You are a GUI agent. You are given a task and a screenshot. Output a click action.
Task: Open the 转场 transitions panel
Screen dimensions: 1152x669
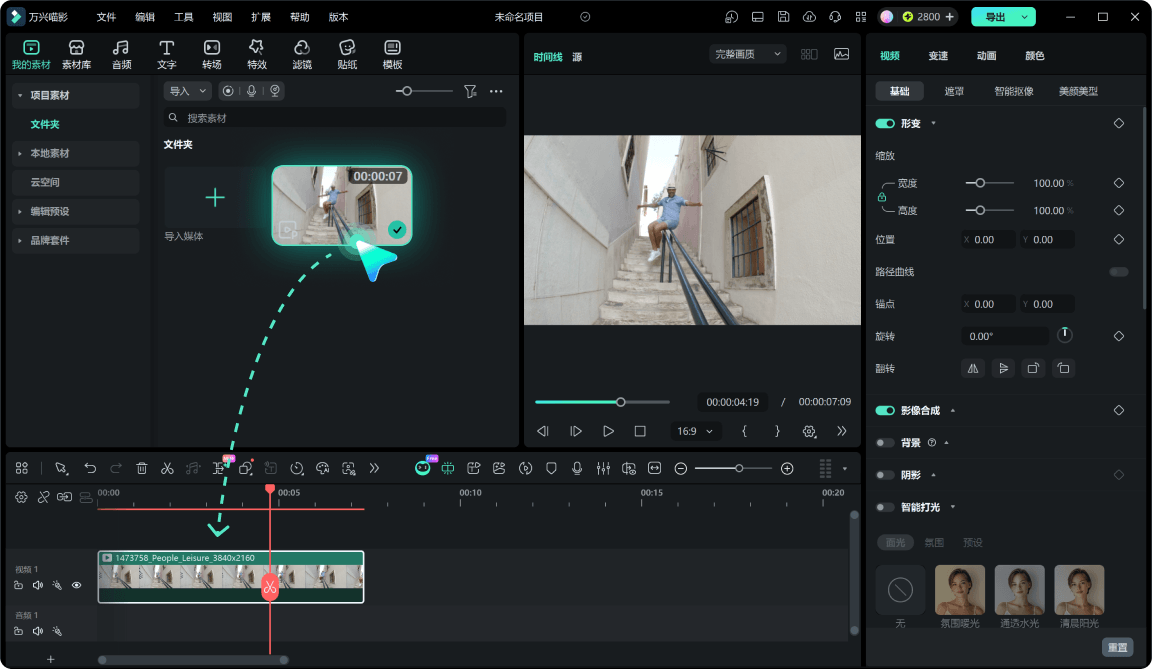pos(212,55)
